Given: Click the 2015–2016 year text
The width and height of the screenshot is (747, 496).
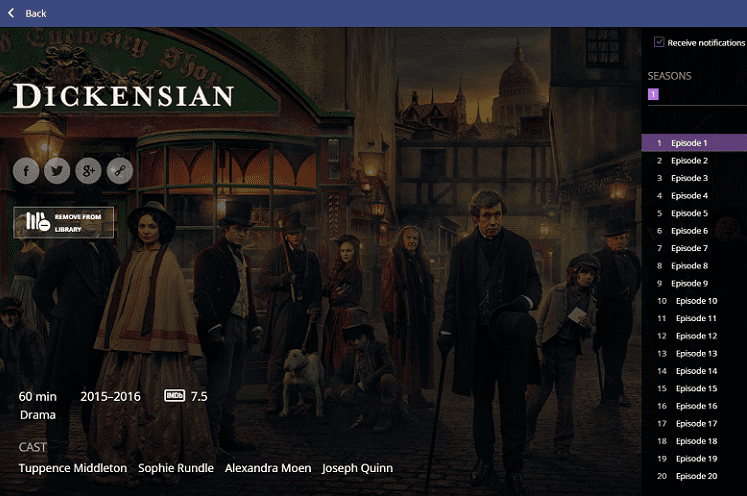Looking at the screenshot, I should tap(111, 396).
